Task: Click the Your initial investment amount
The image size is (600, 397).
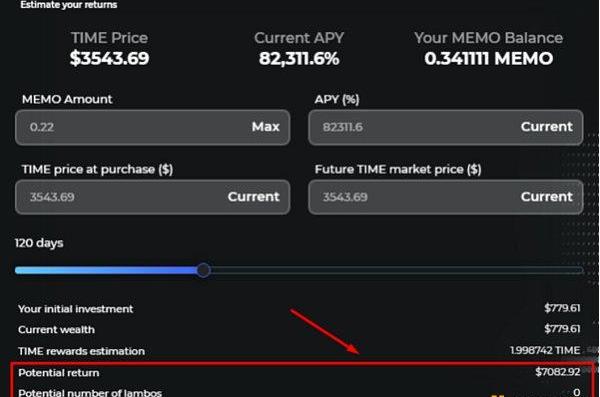Action: [x=562, y=308]
